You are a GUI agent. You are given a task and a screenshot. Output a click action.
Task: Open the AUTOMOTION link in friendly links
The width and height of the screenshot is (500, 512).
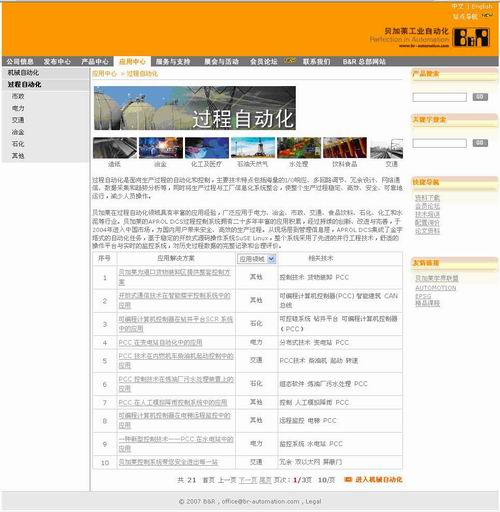coord(435,288)
